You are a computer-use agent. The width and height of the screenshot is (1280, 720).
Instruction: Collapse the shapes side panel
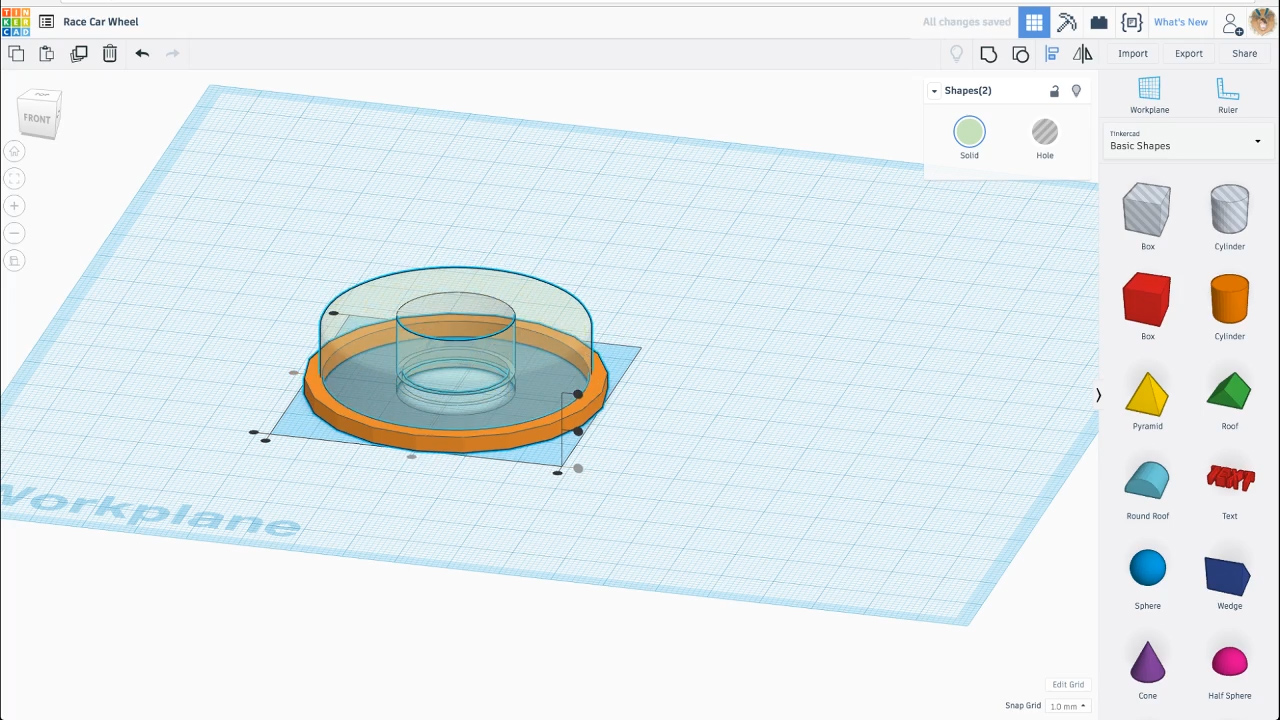point(1098,395)
